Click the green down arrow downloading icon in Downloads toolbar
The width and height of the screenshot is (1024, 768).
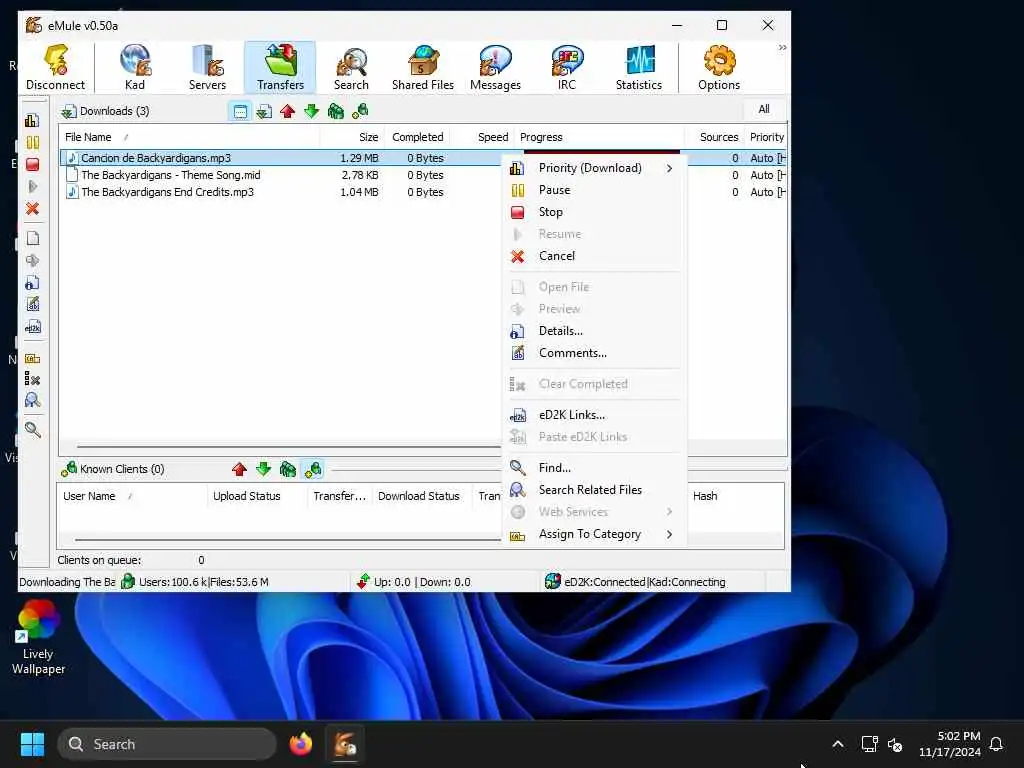point(312,112)
